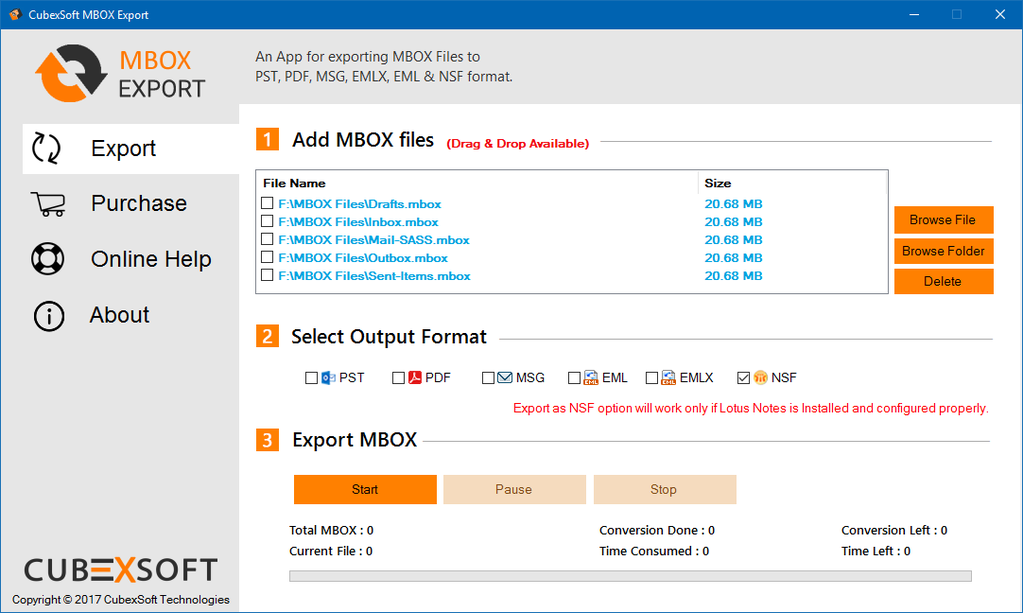Click the Drag & Drop Available note
Viewport: 1023px width, 613px height.
point(517,143)
